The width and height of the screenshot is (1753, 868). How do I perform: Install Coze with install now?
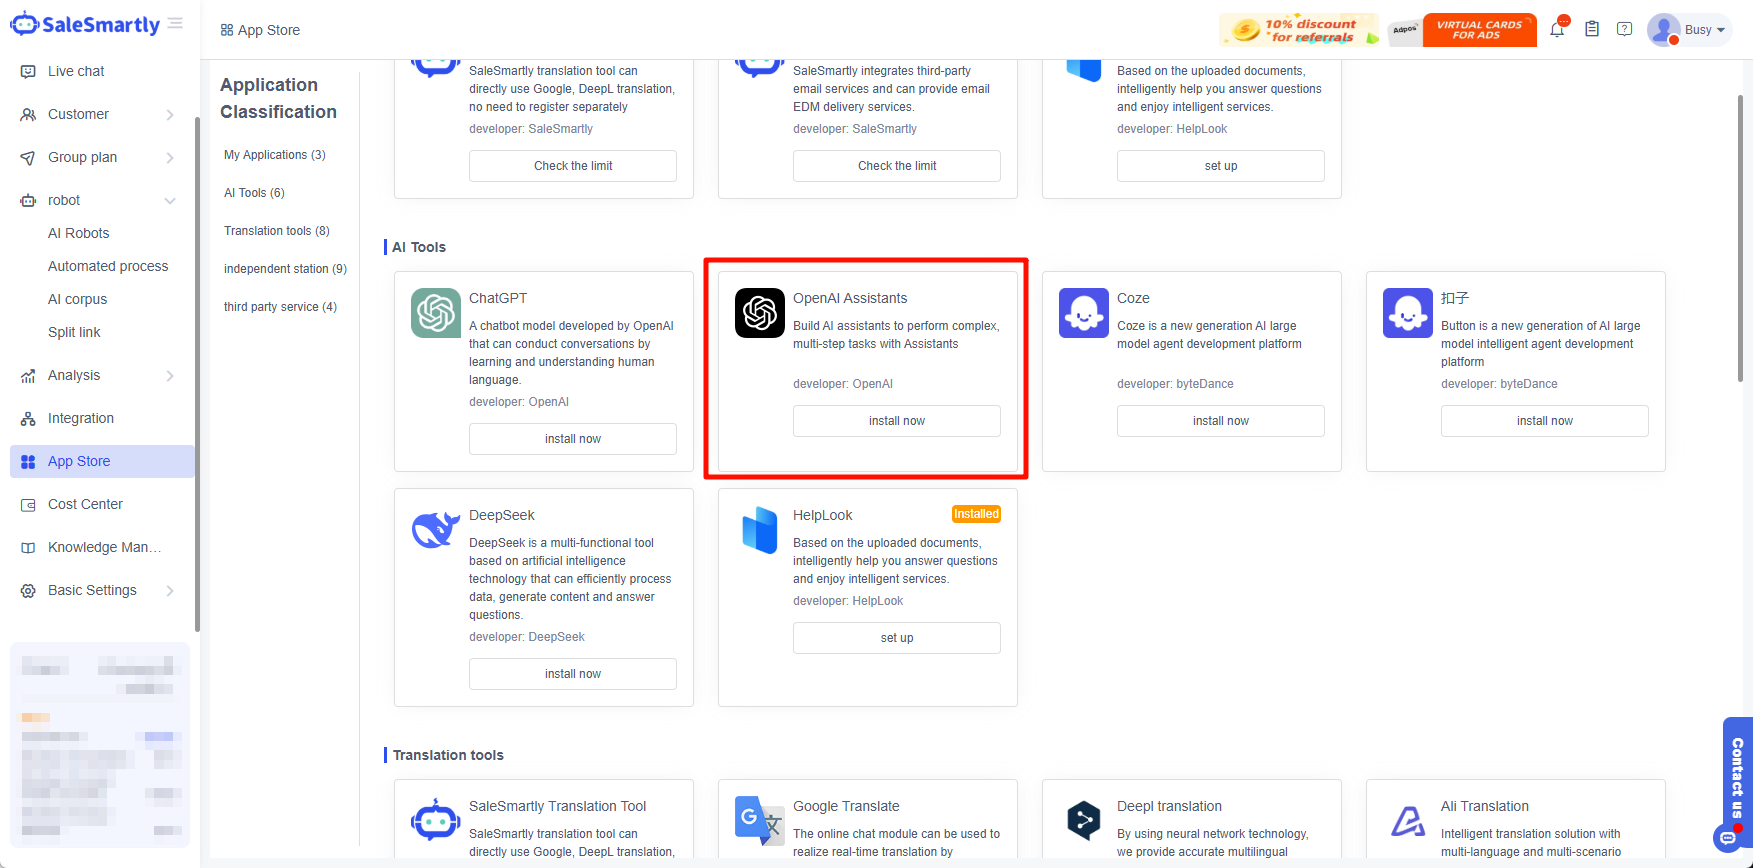tap(1221, 421)
